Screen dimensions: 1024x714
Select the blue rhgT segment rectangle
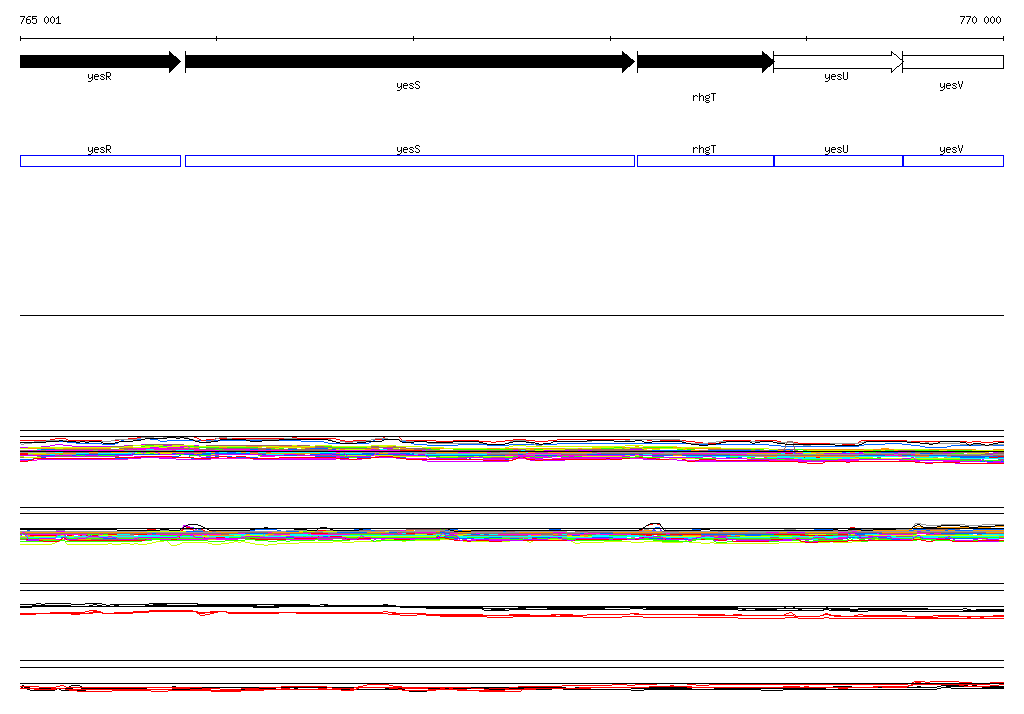point(705,161)
